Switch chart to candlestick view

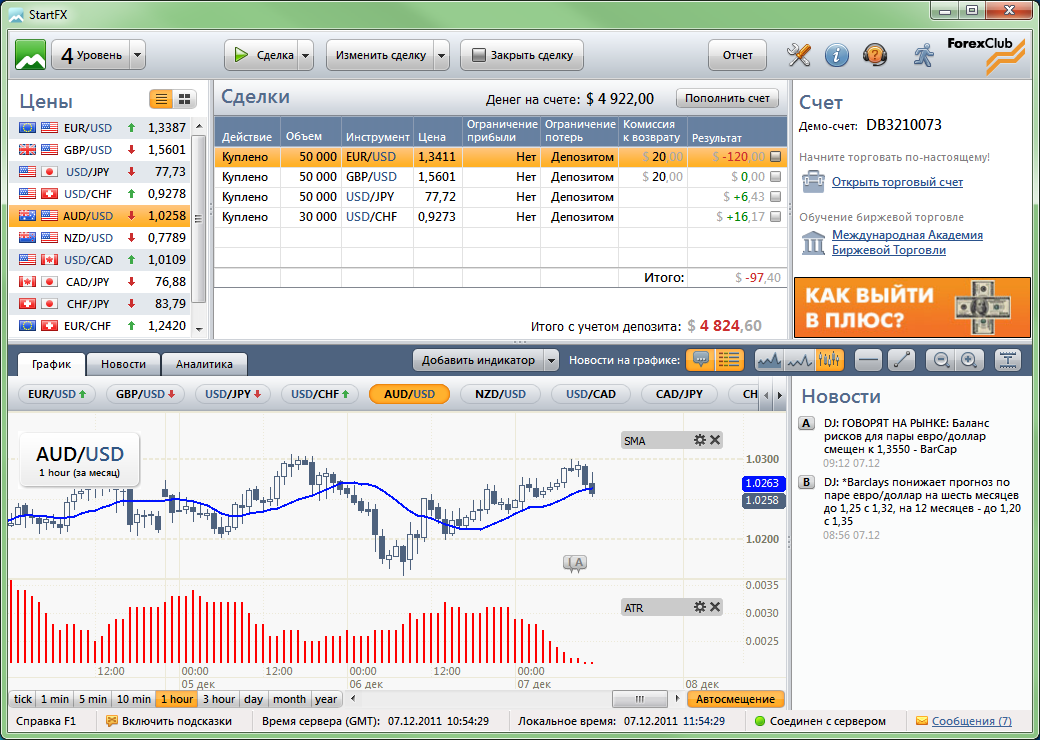tap(830, 360)
